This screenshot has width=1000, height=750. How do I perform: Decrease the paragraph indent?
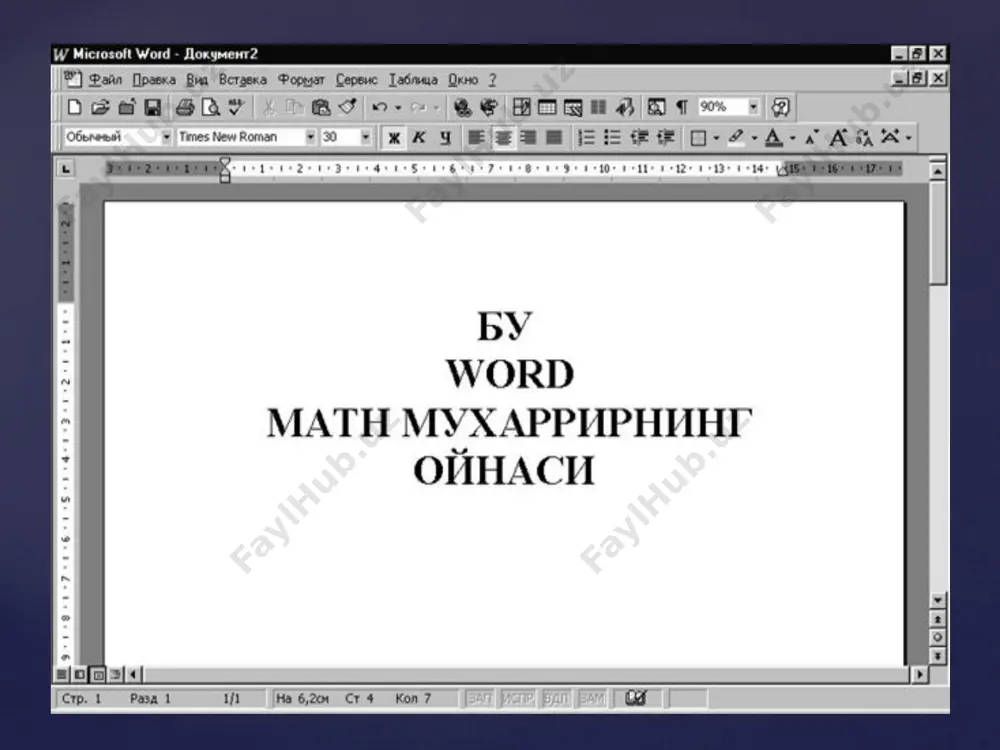tap(639, 137)
